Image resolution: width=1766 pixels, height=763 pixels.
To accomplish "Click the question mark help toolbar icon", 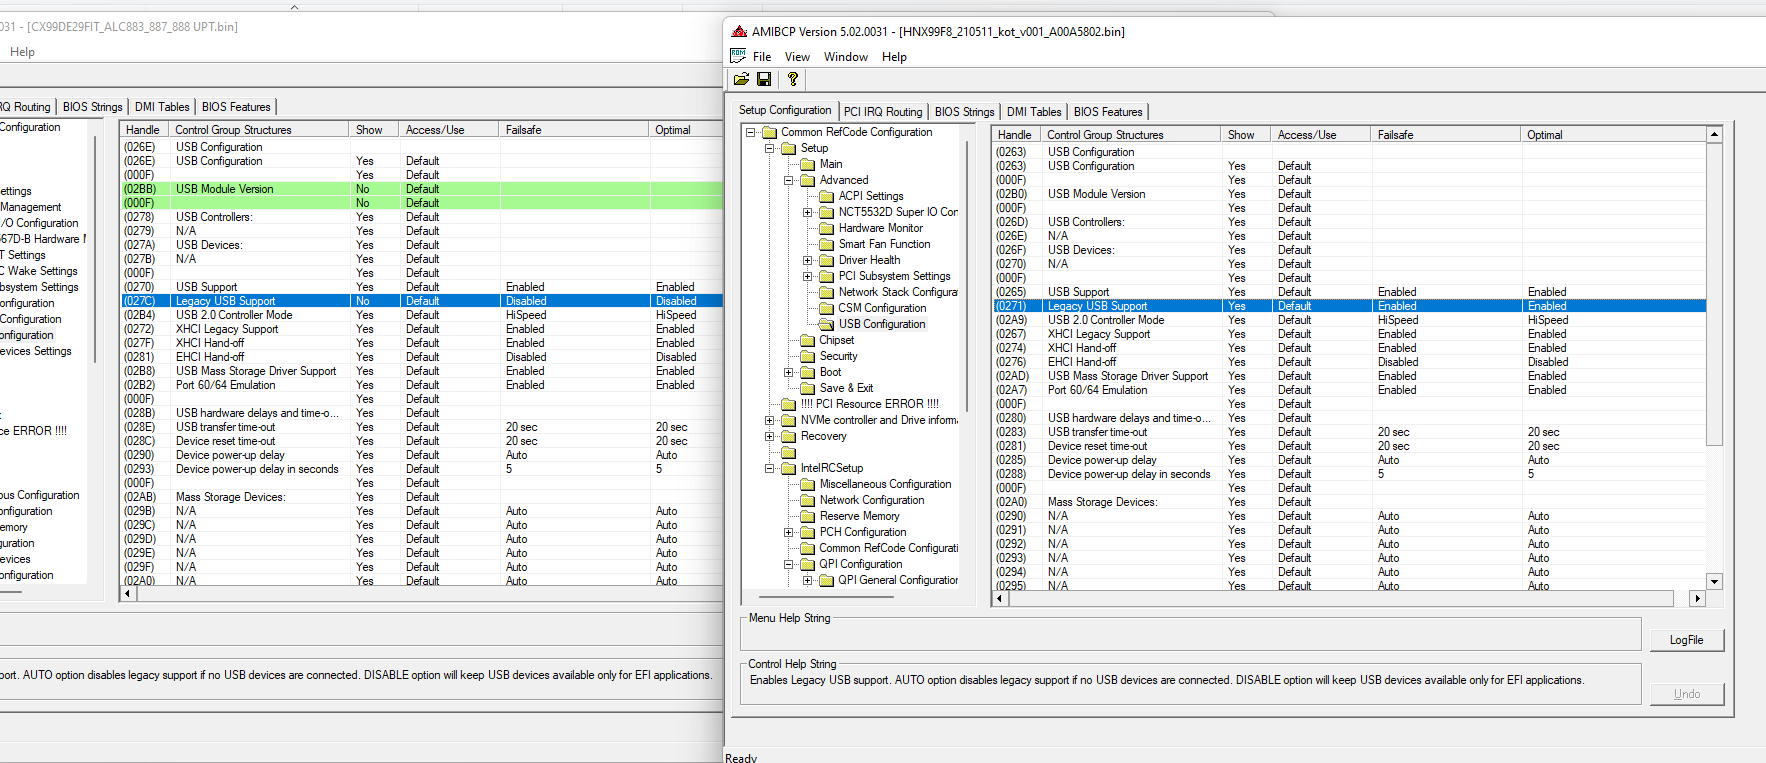I will point(793,79).
